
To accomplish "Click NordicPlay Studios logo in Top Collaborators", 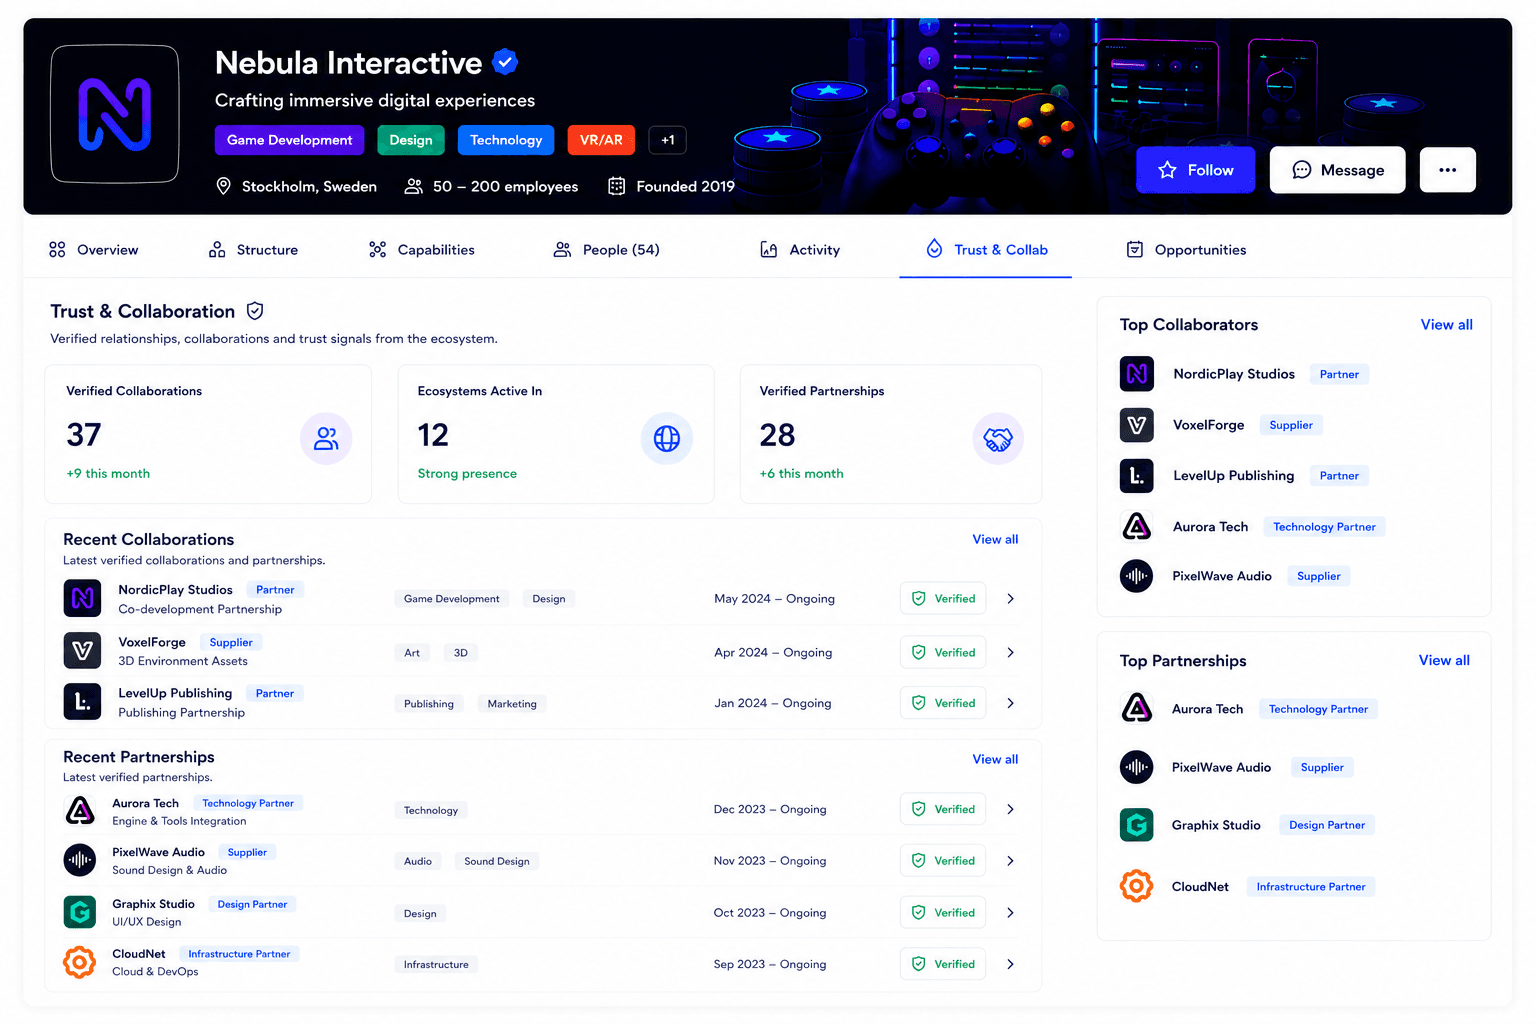I will point(1137,374).
